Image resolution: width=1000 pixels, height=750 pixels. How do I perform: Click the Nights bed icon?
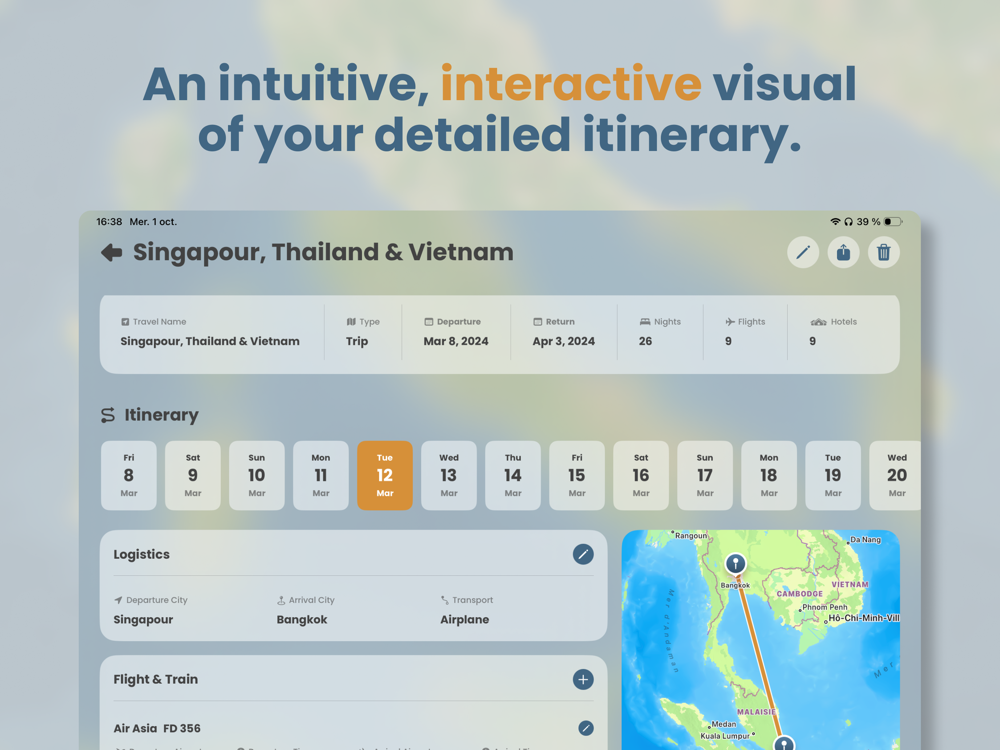tap(645, 322)
